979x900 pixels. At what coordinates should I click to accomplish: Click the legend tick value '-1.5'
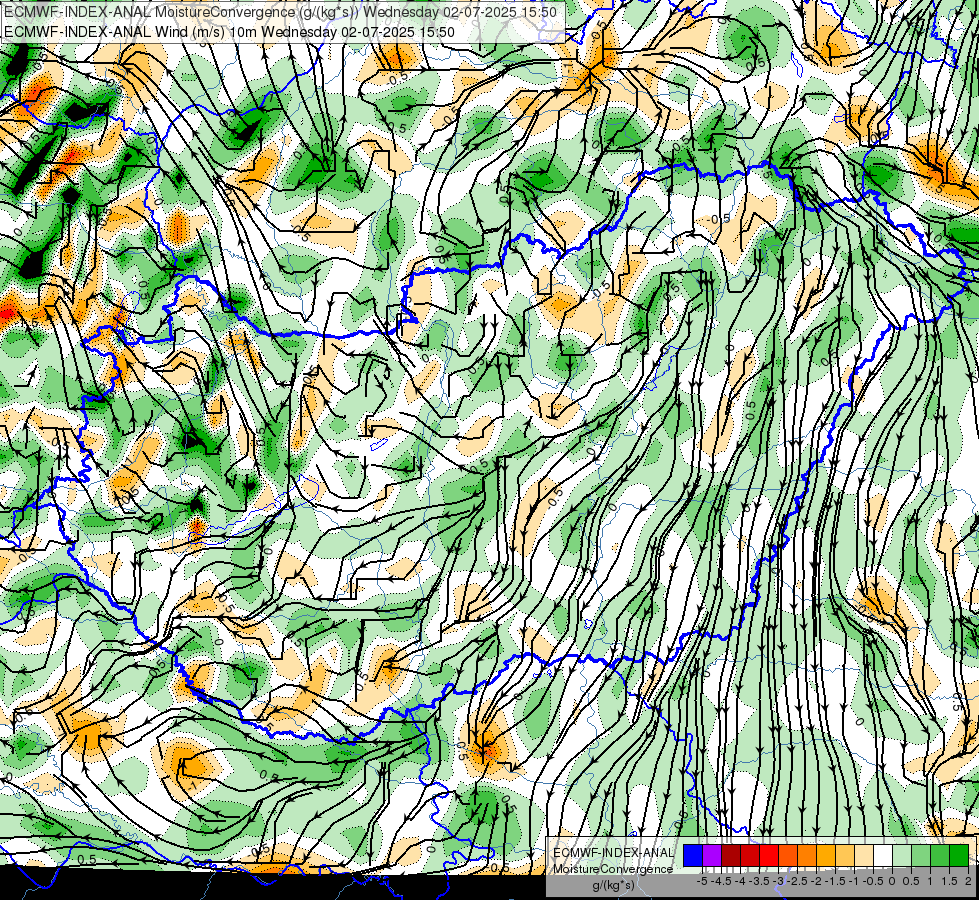click(x=835, y=881)
